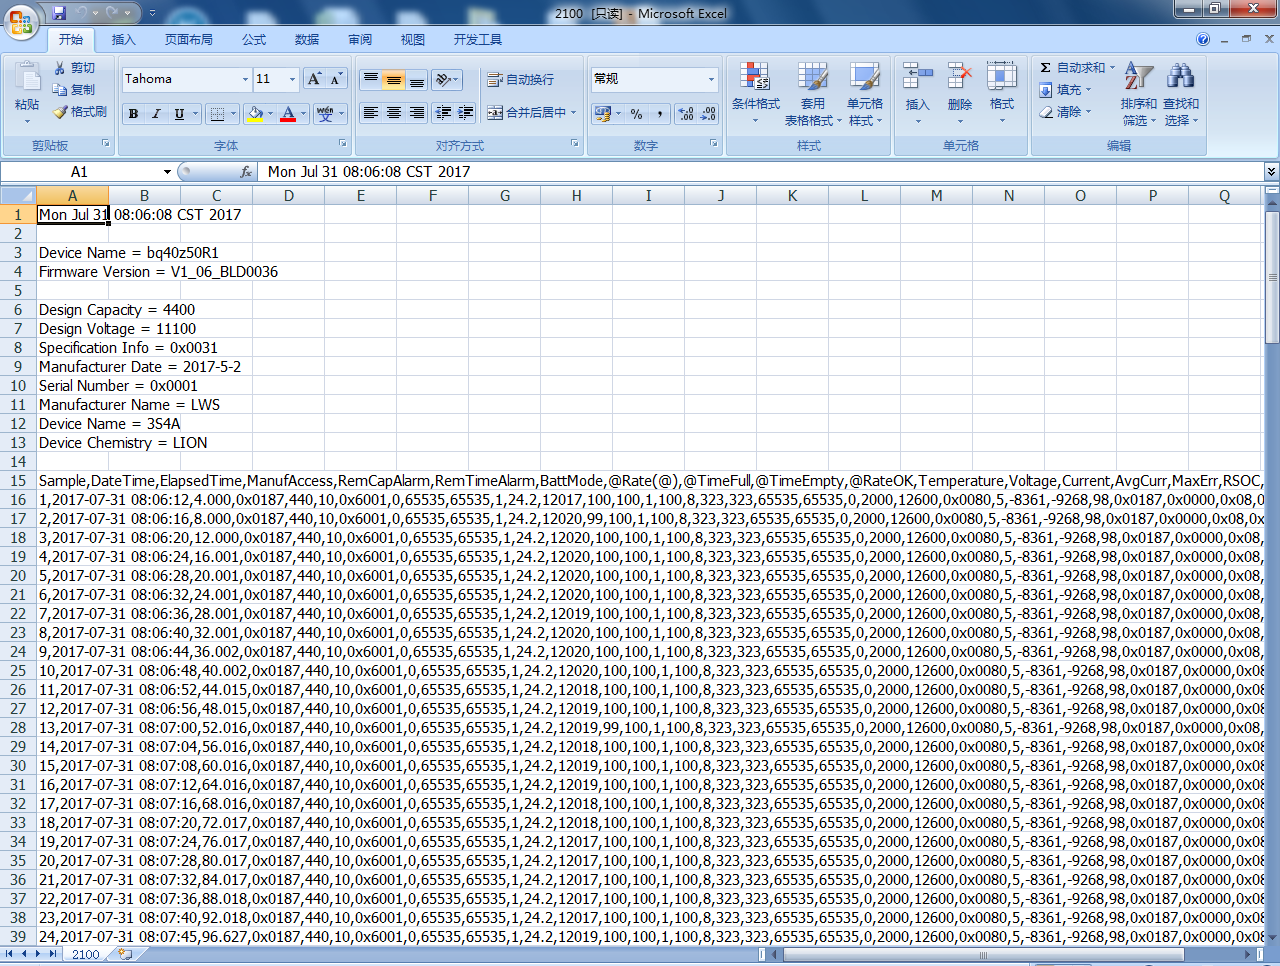The height and width of the screenshot is (966, 1280).
Task: Apply cell borders with the border icon
Action: (x=216, y=114)
